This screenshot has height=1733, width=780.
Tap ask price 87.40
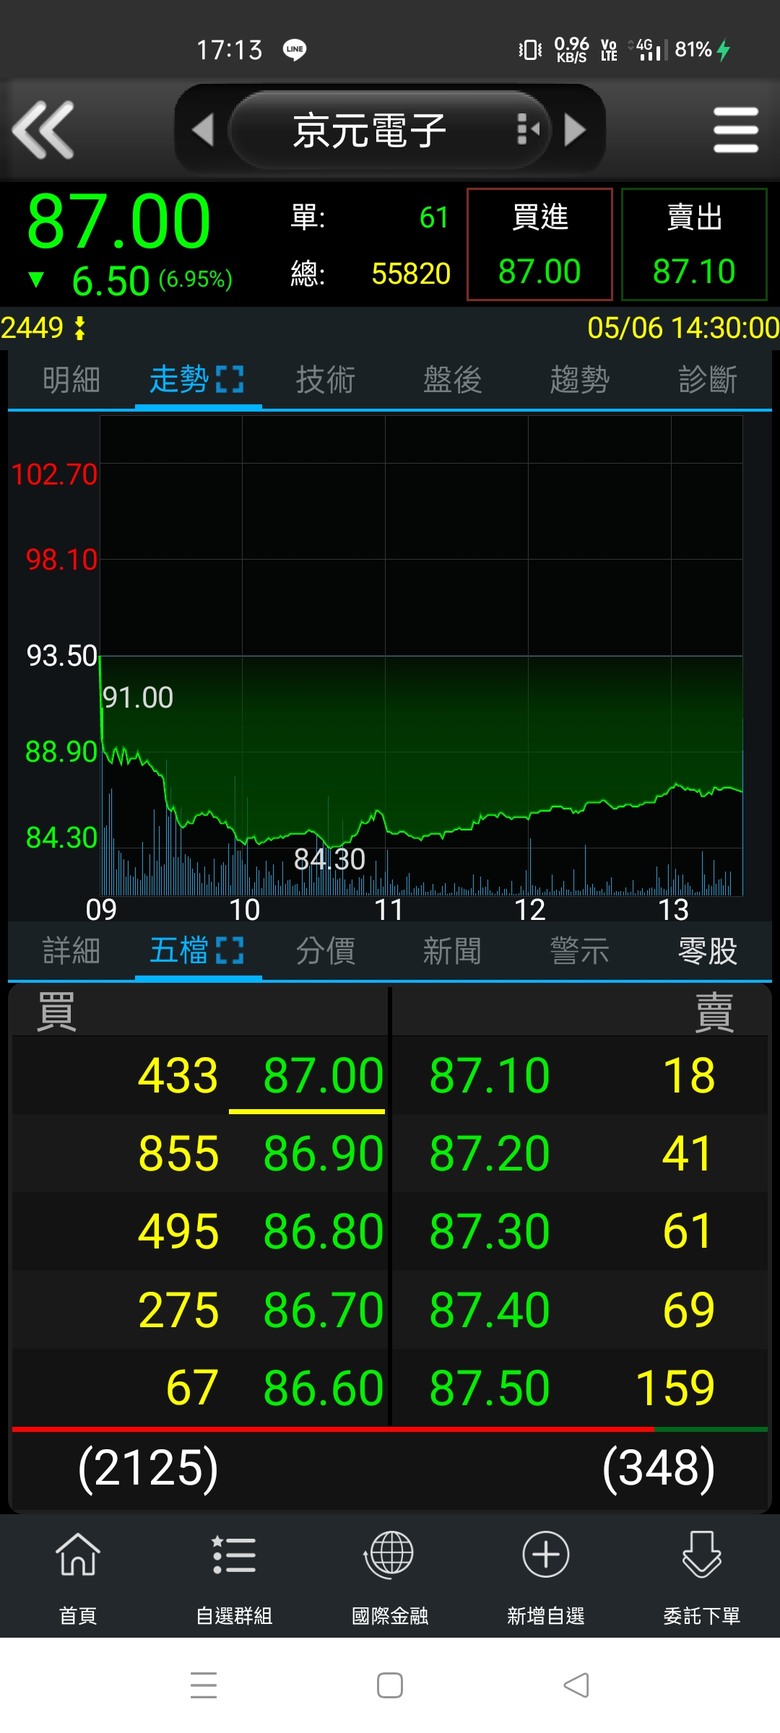pos(489,1310)
